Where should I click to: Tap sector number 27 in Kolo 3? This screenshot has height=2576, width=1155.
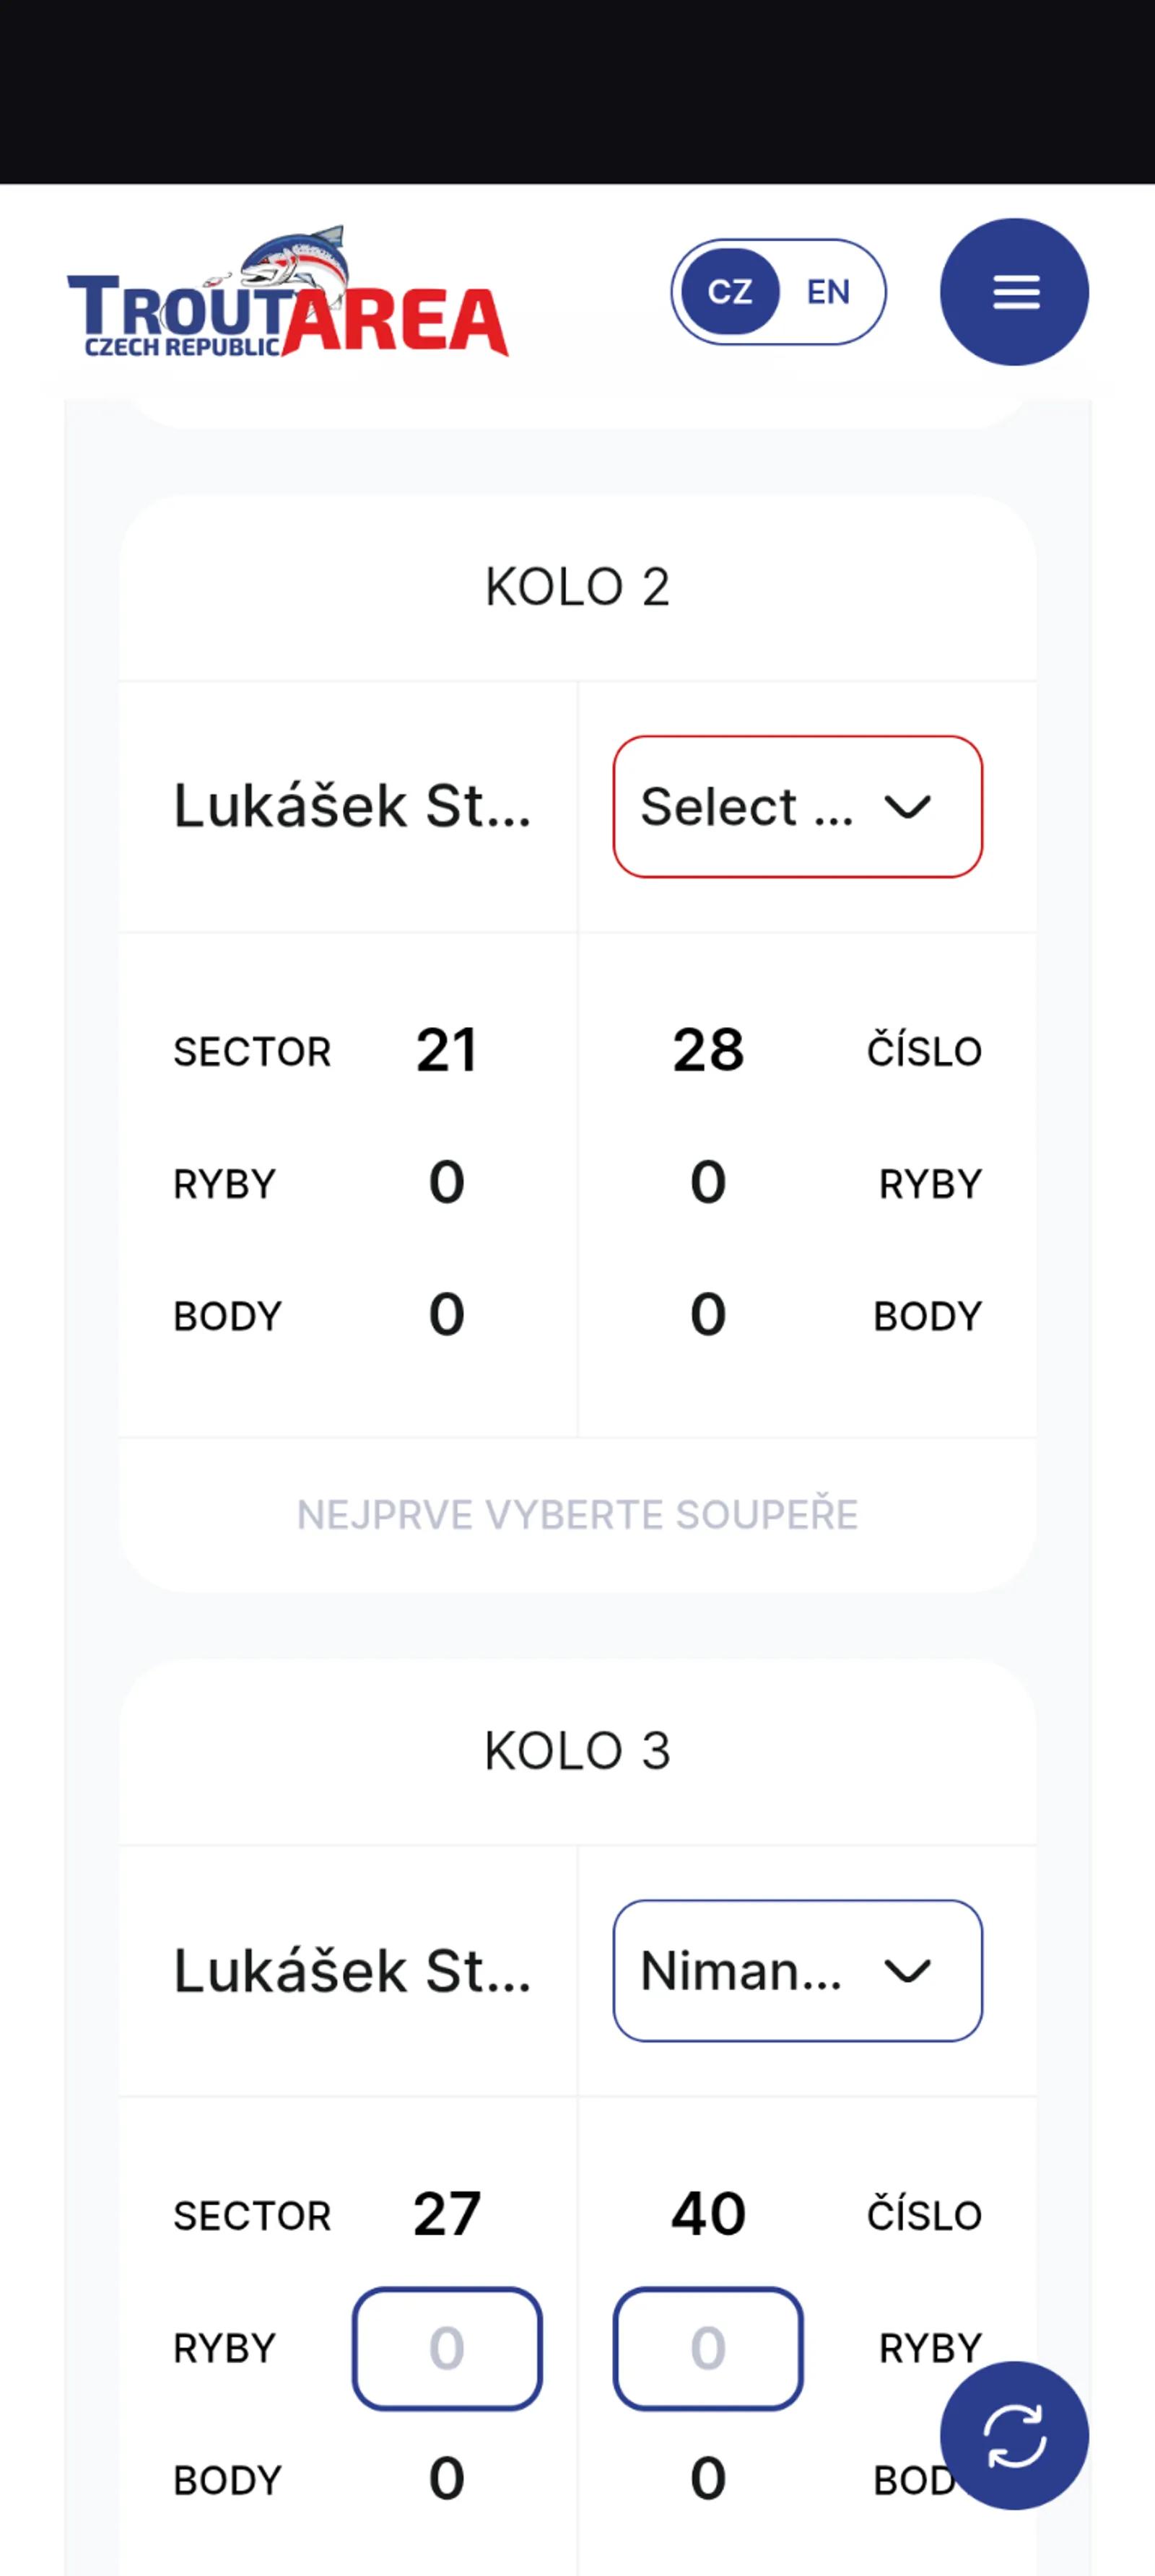447,2215
